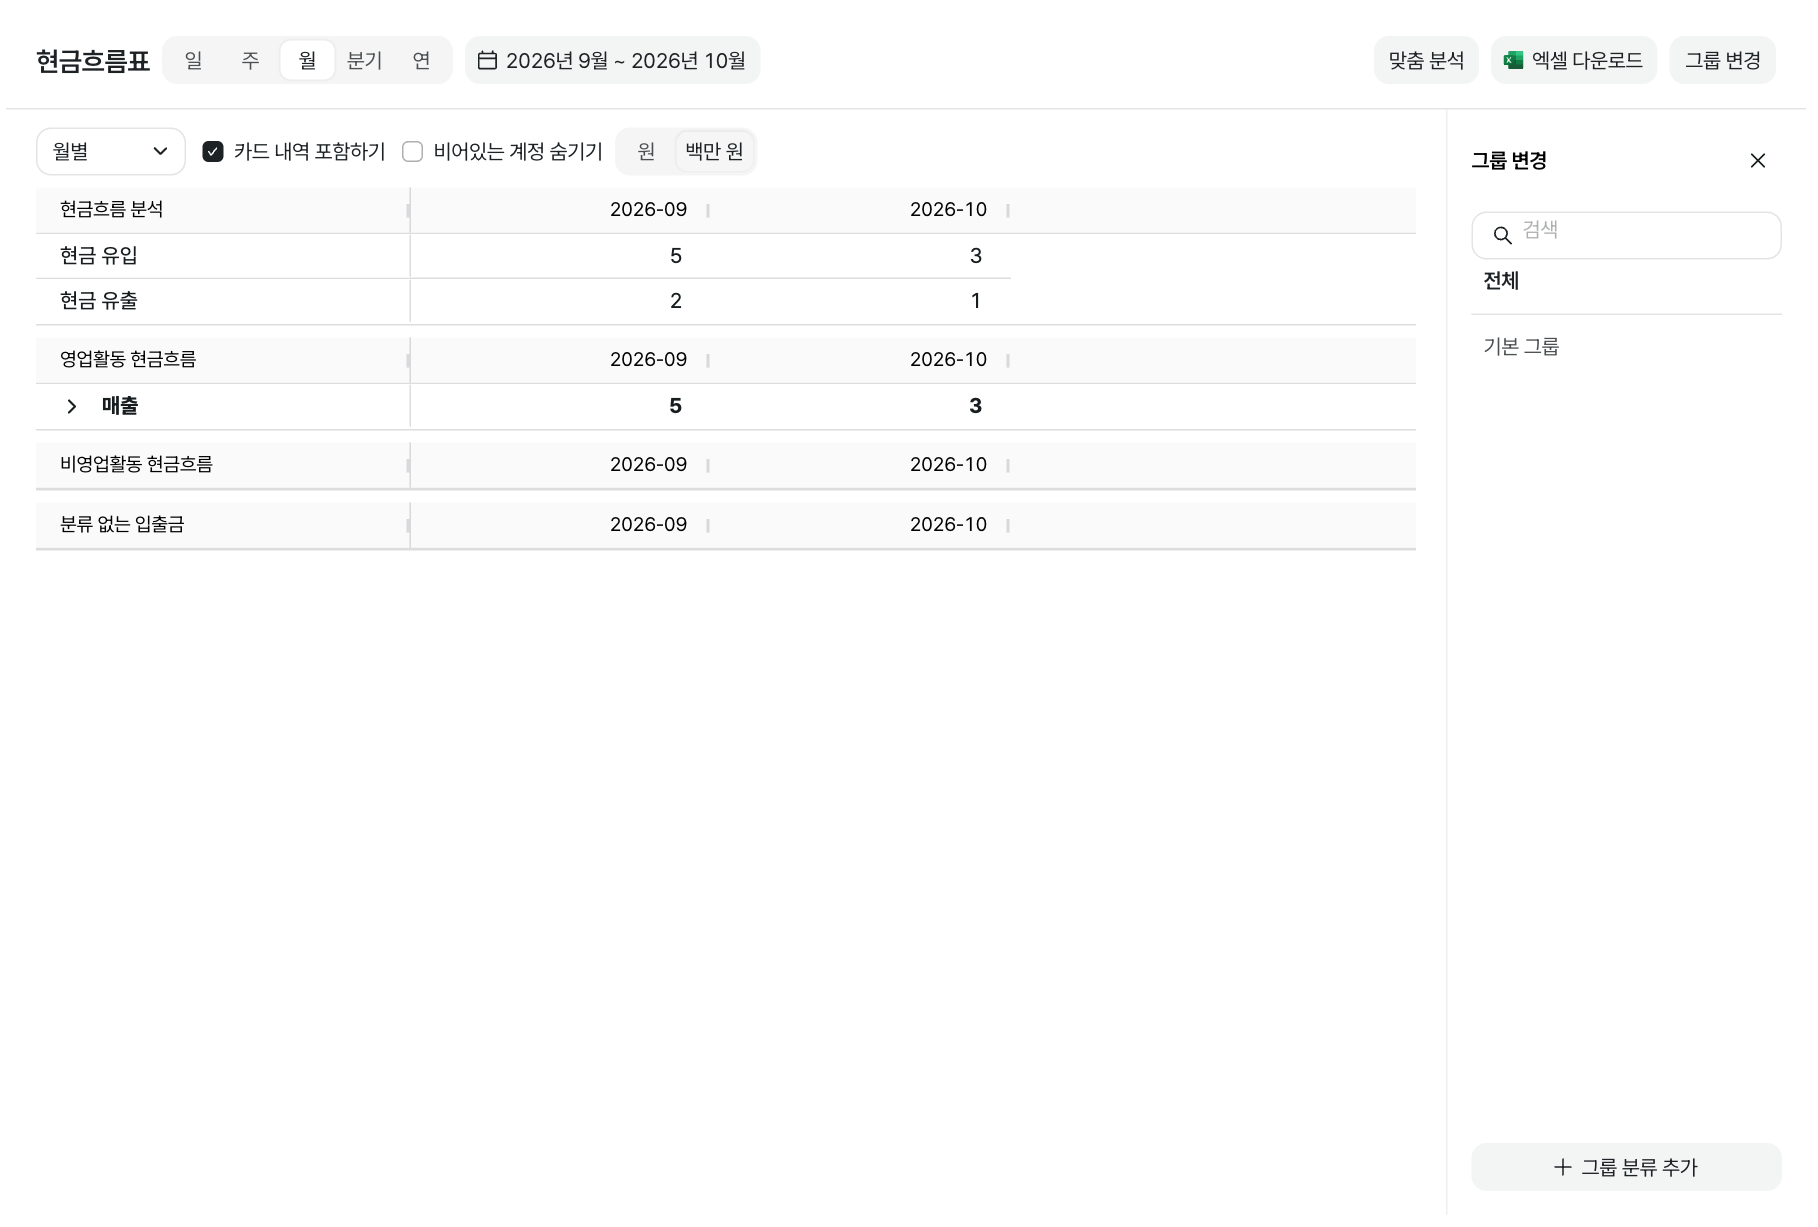Click the 현금 유입 2026-09 value 5

click(x=676, y=256)
